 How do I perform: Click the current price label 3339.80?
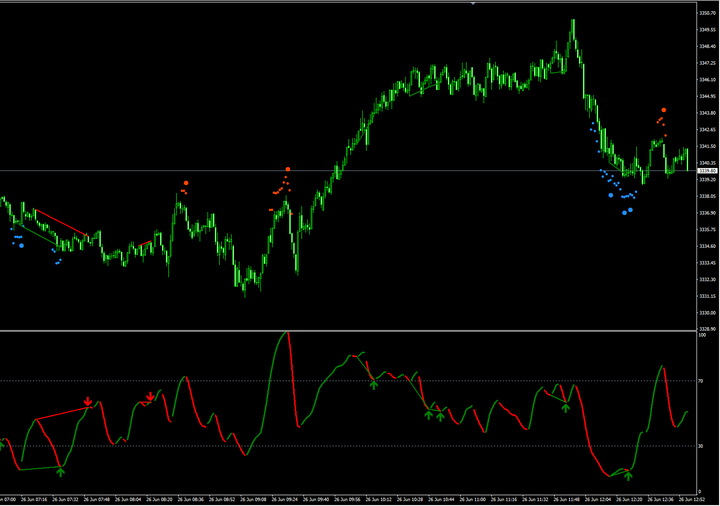[x=705, y=171]
